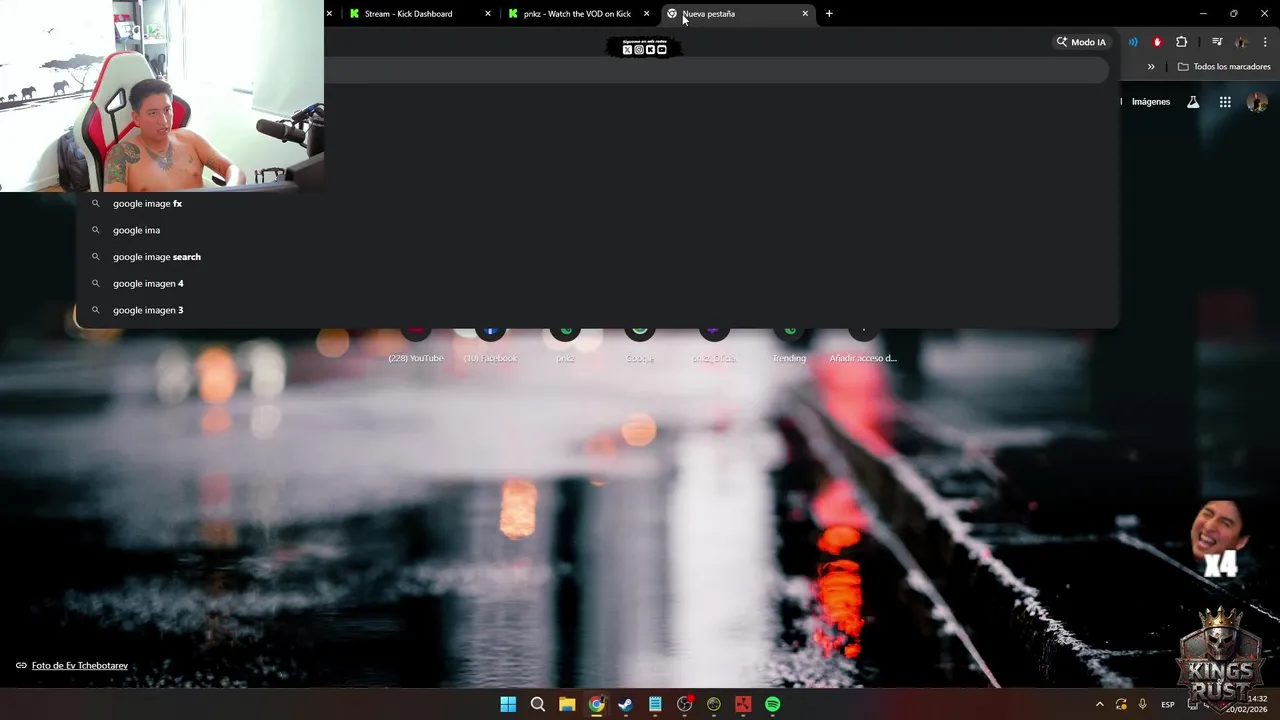Open OBS Studio taskbar icon
The width and height of the screenshot is (1280, 720).
[685, 704]
